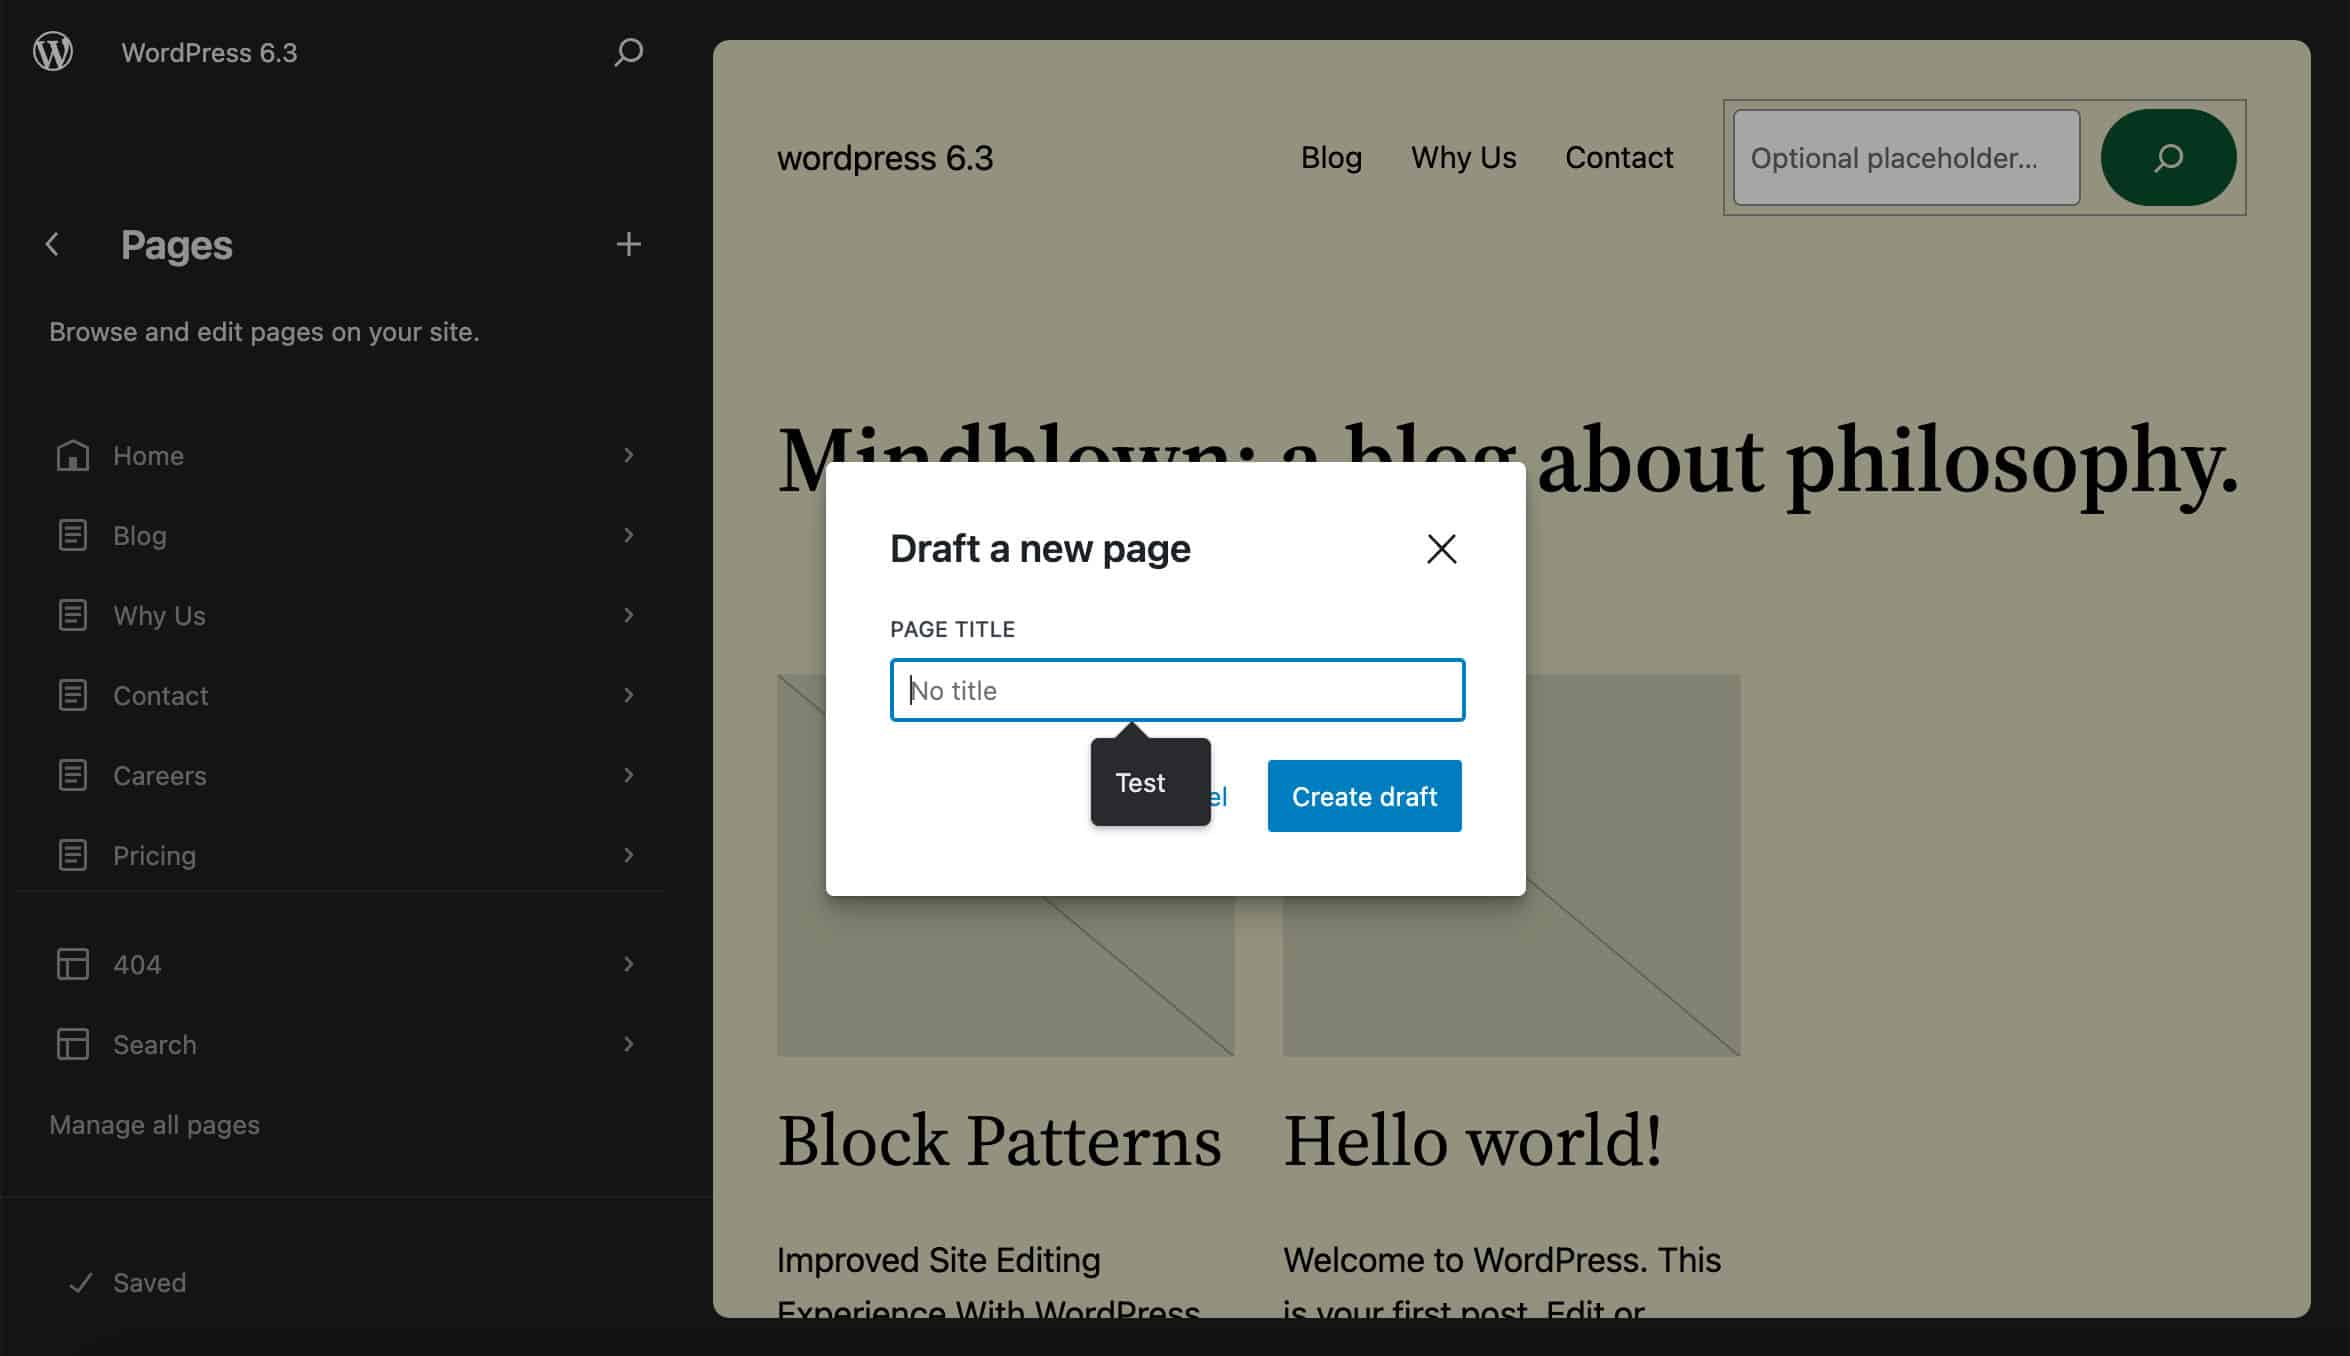Collapse the Pages panel with the back chevron
This screenshot has height=1356, width=2350.
pyautogui.click(x=51, y=244)
